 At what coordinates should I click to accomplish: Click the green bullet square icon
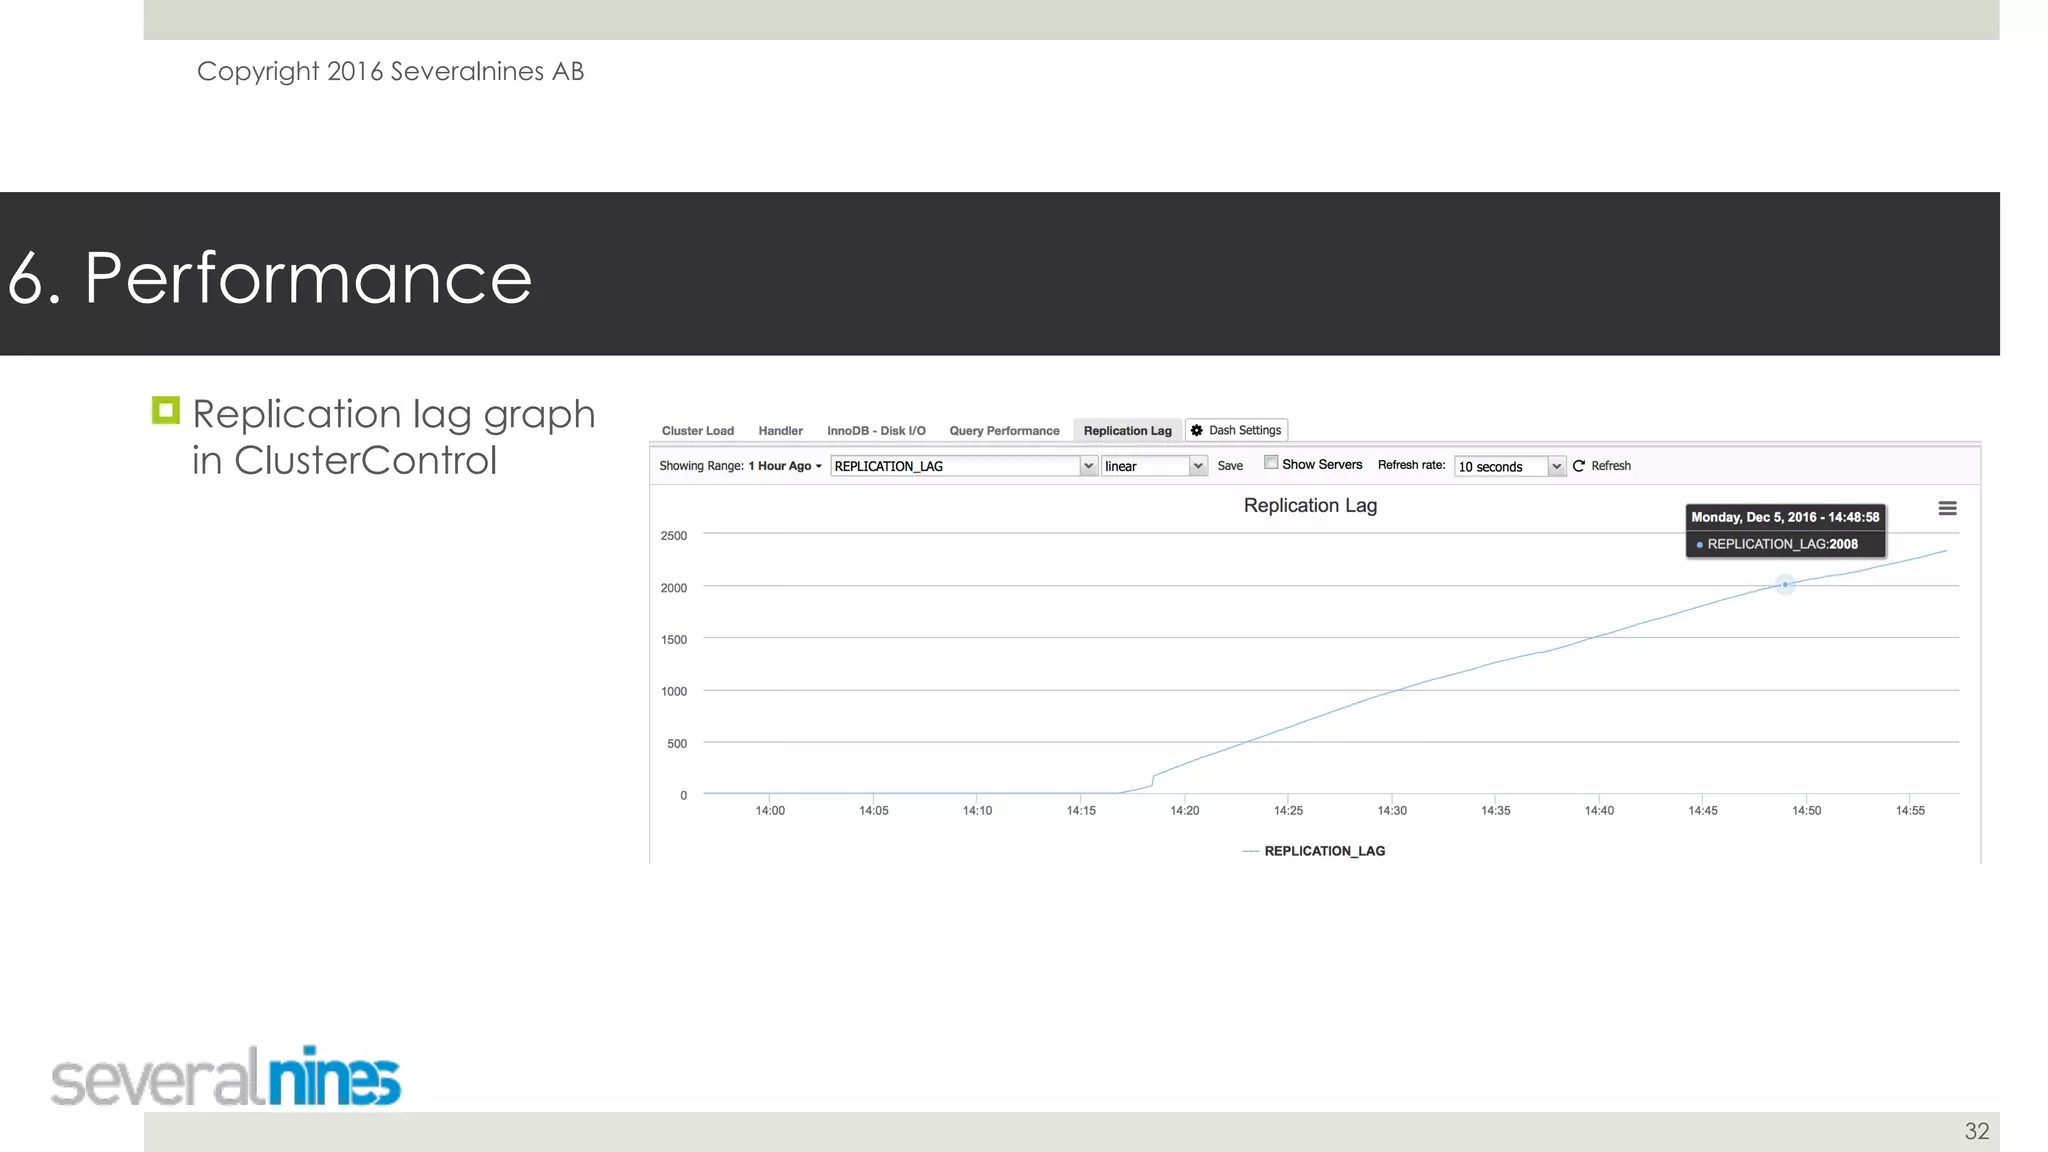(x=166, y=410)
